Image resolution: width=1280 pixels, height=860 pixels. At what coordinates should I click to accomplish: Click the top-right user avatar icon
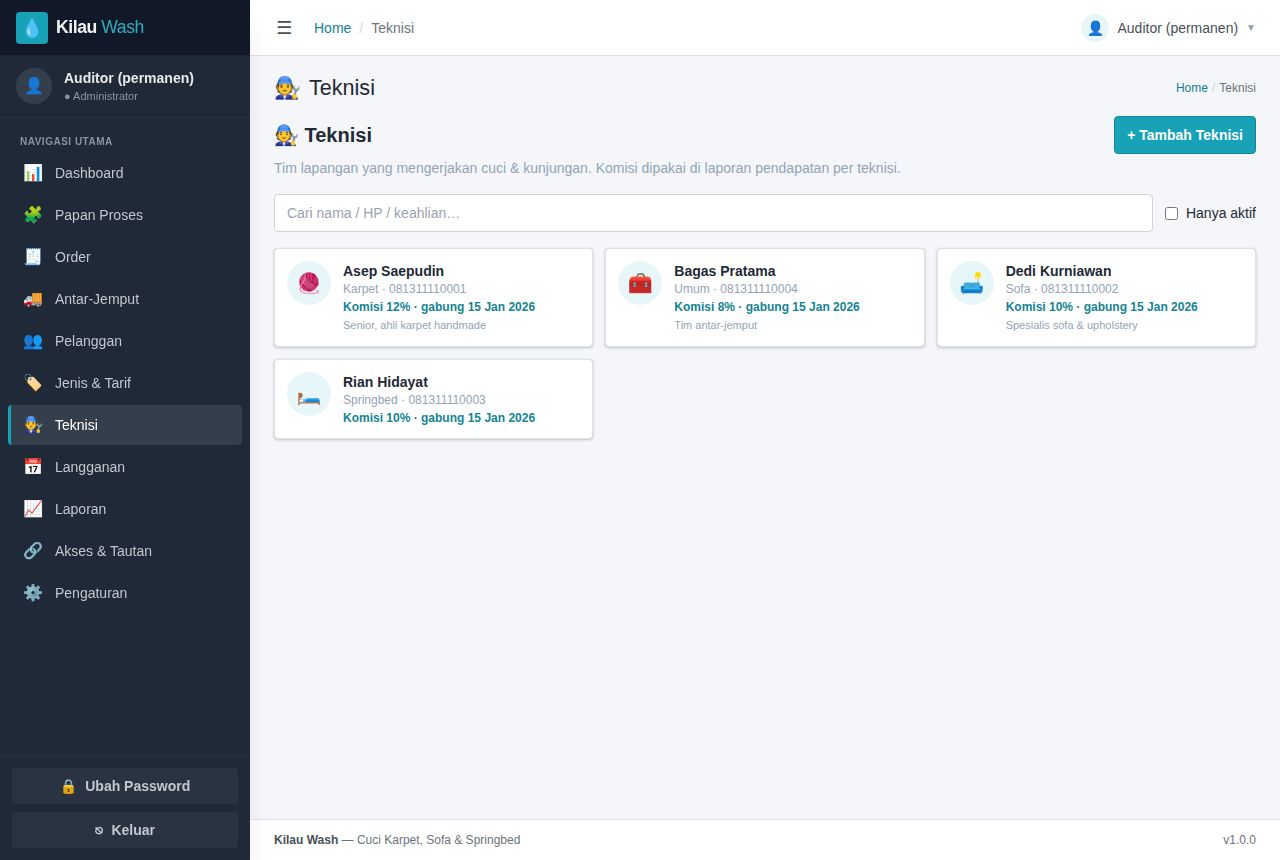click(1095, 28)
